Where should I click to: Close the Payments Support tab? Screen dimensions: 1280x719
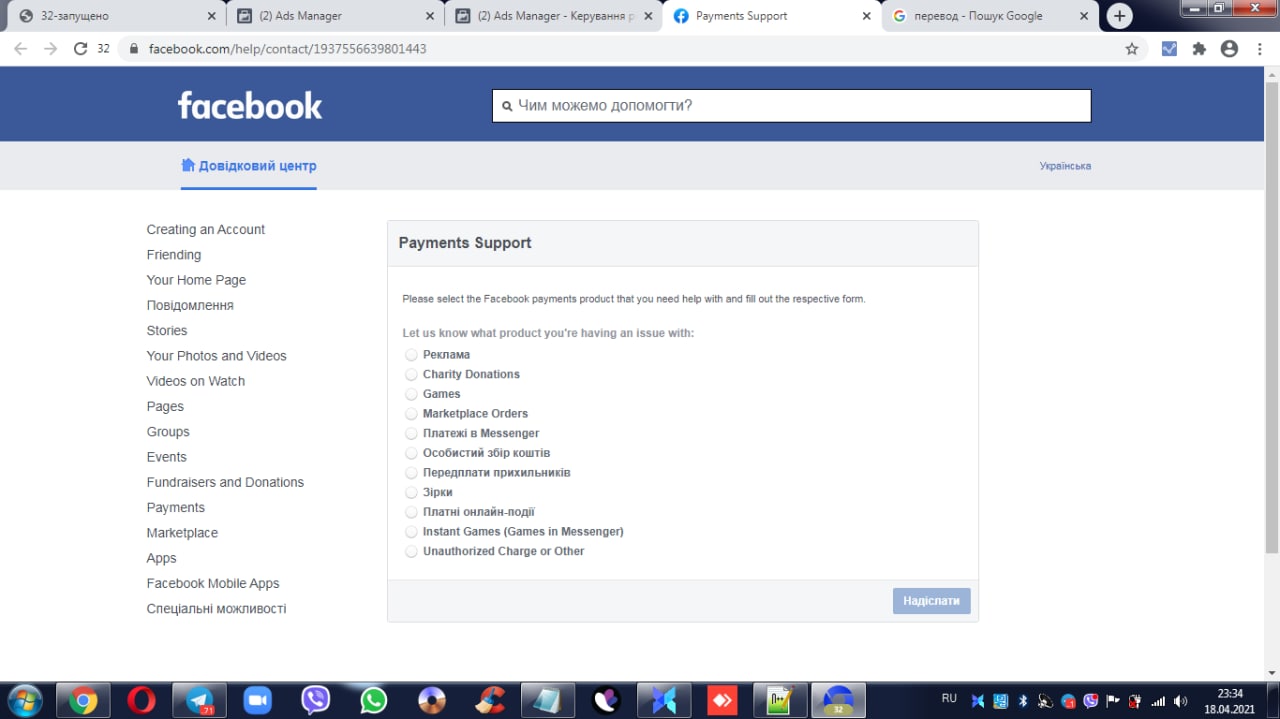865,16
